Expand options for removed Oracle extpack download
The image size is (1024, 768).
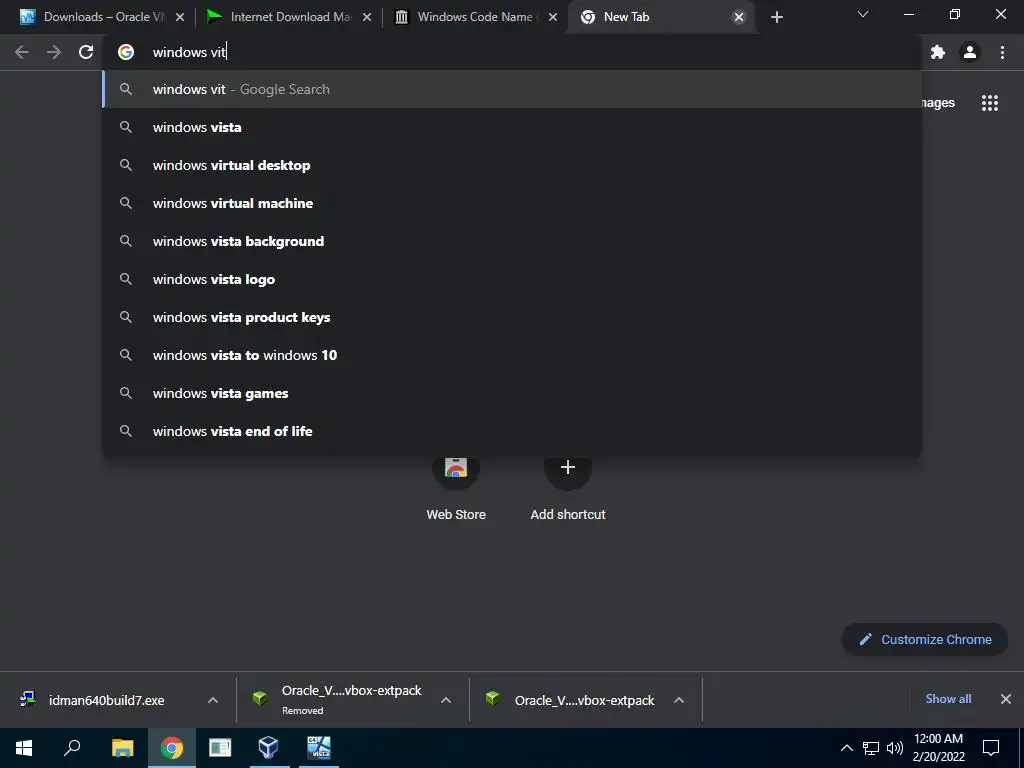[x=446, y=700]
